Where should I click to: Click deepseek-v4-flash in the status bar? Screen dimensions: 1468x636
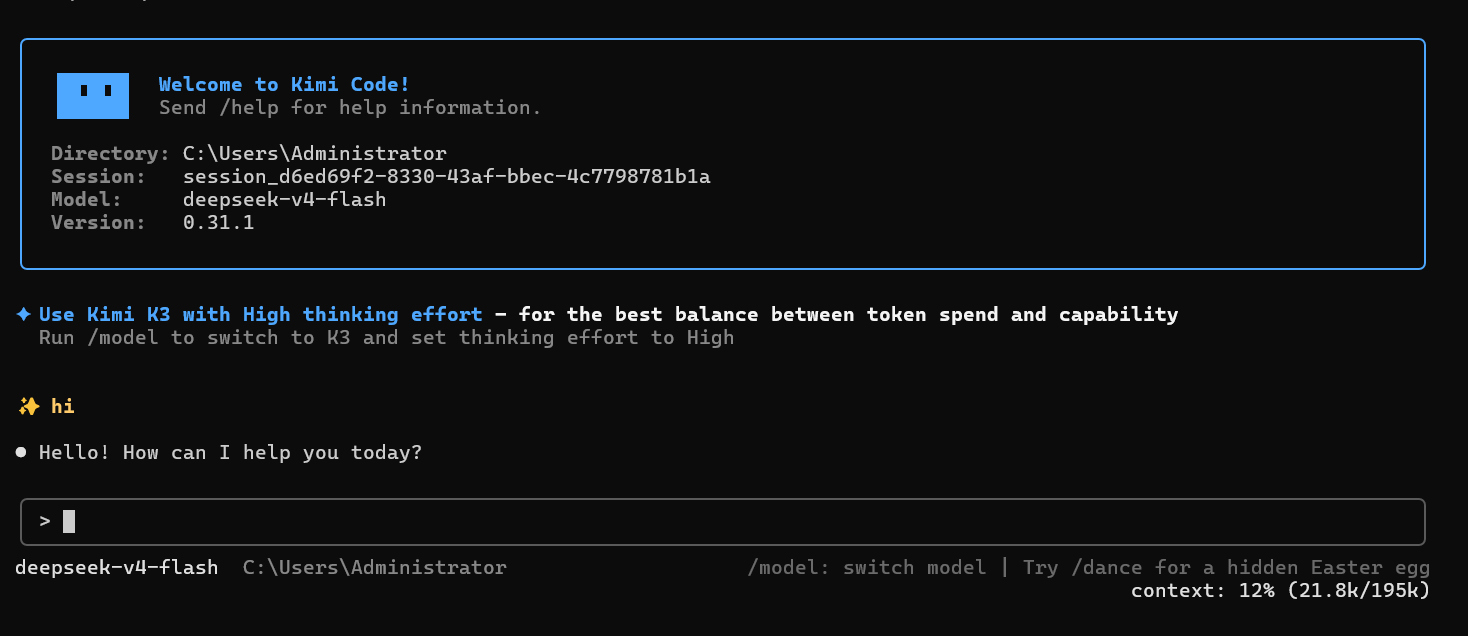(117, 567)
